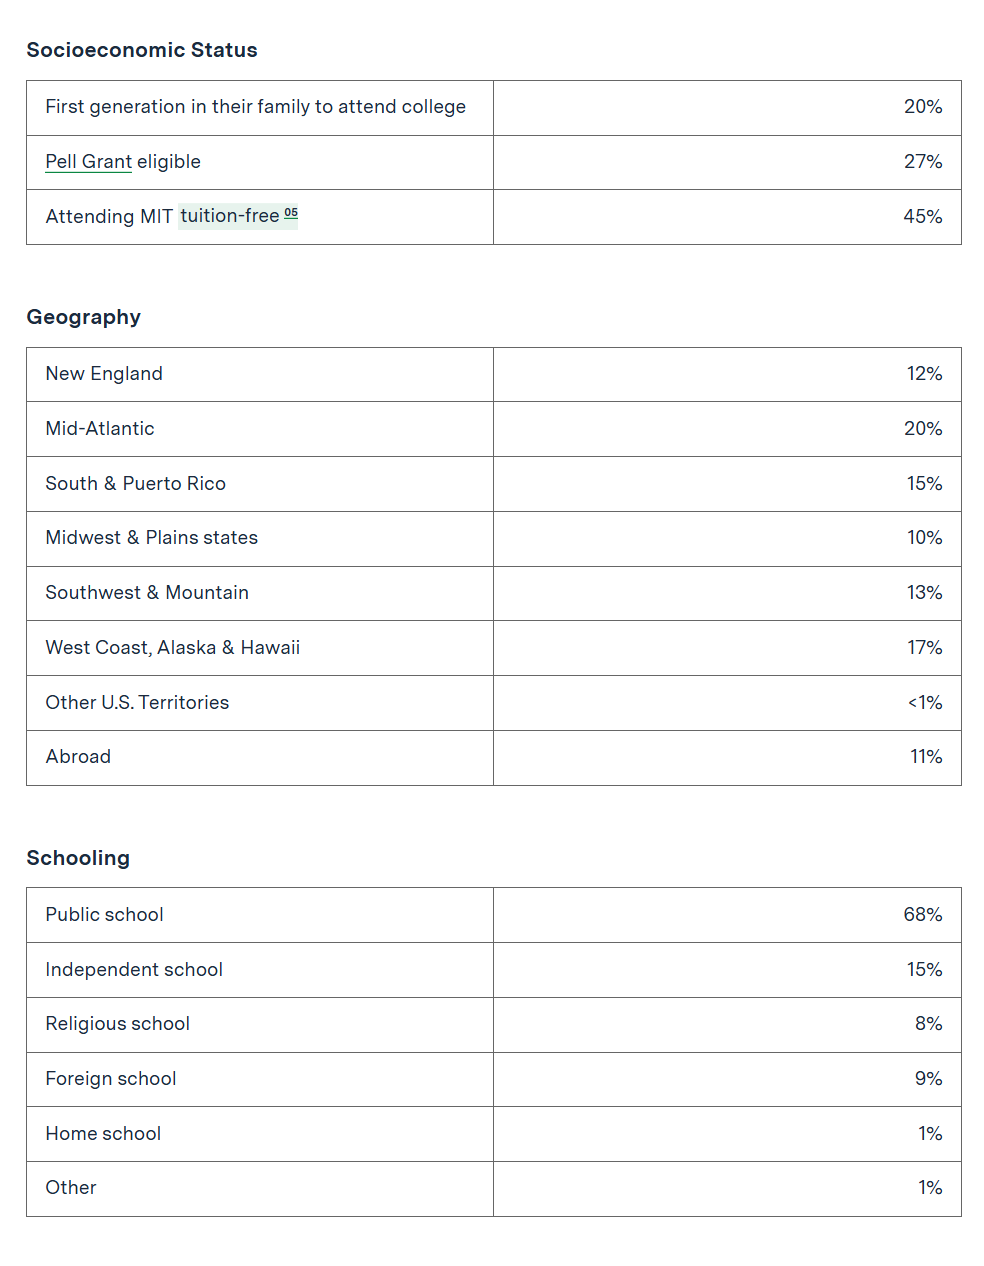Click the Geography section heading
This screenshot has width=984, height=1266.
click(84, 317)
